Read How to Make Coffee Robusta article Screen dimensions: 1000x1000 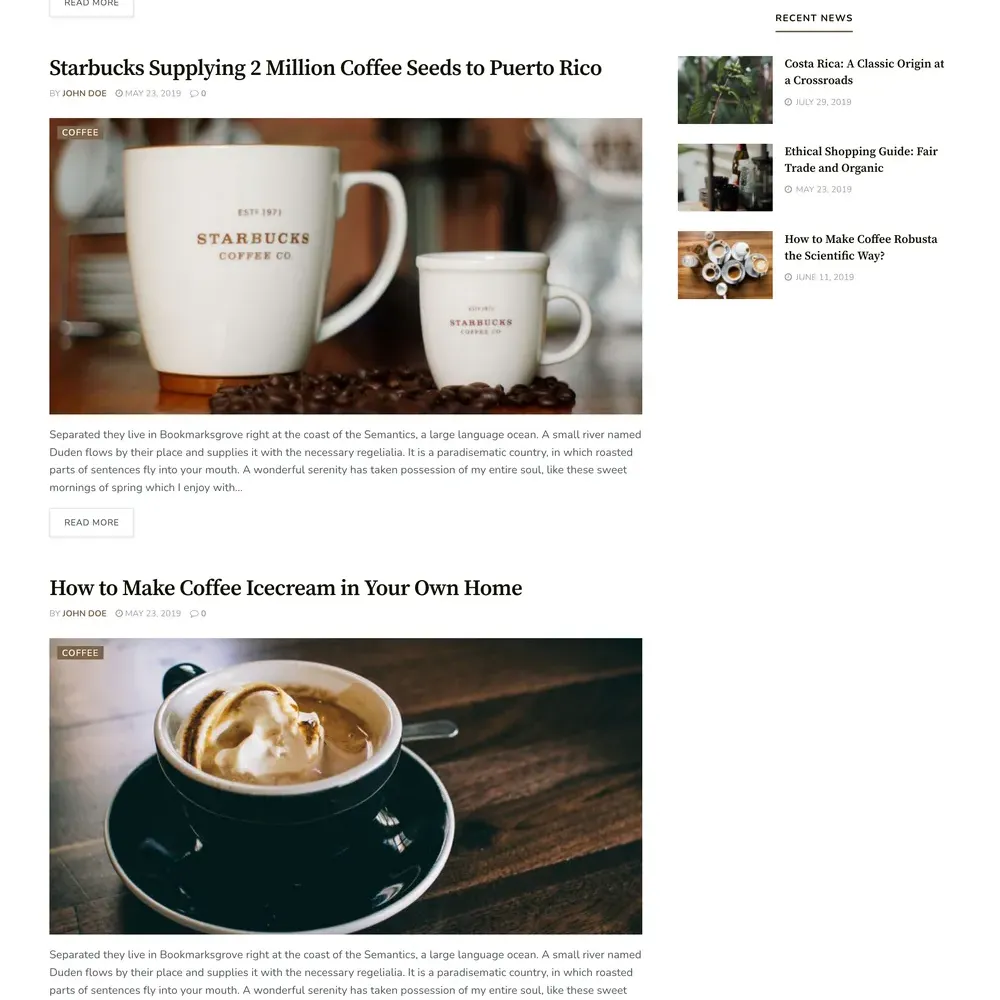(861, 247)
